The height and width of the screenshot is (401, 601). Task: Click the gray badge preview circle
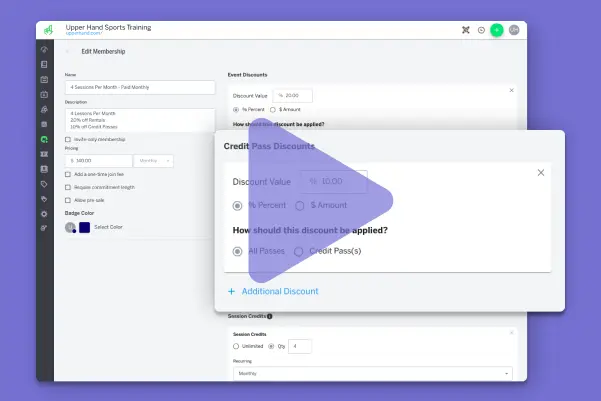click(70, 227)
